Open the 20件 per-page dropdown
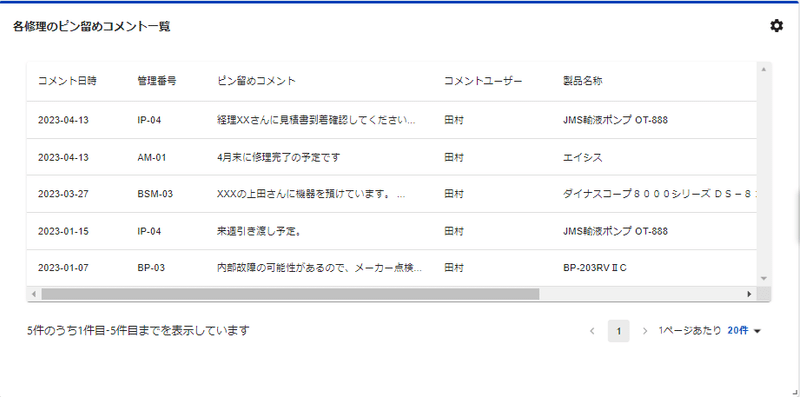The width and height of the screenshot is (800, 397). click(x=744, y=331)
